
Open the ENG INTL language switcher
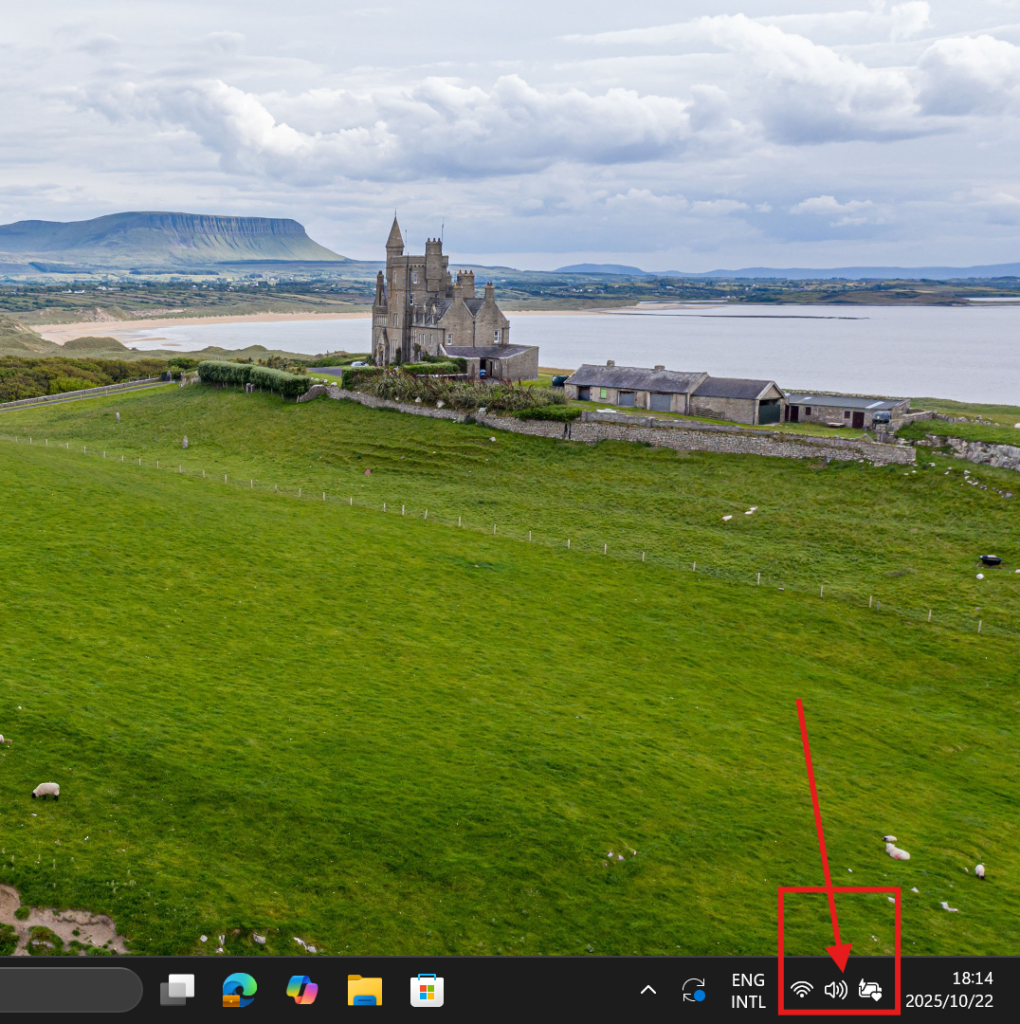coord(748,990)
